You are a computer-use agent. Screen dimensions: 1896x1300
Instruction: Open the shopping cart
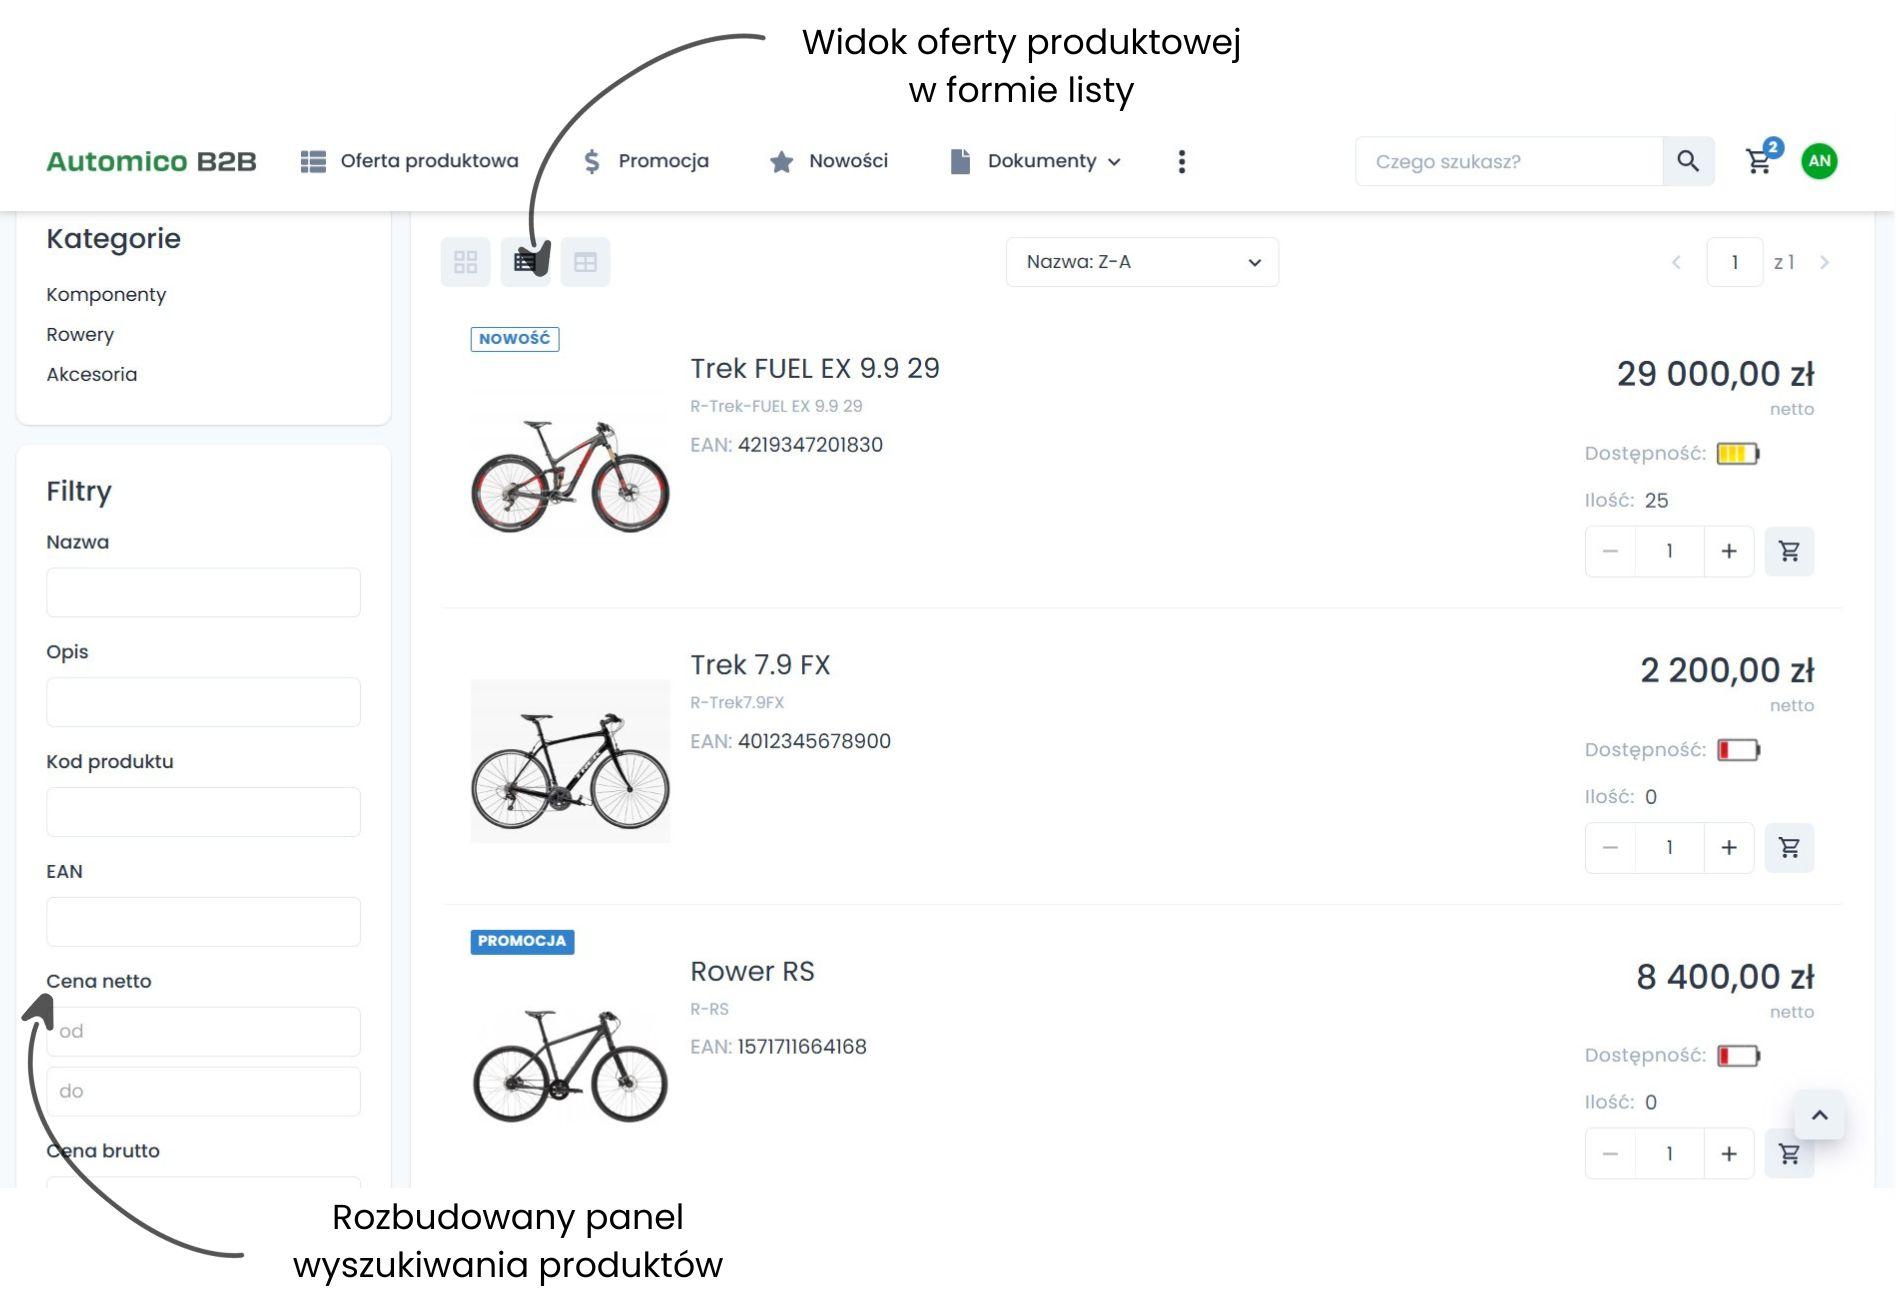[1759, 161]
